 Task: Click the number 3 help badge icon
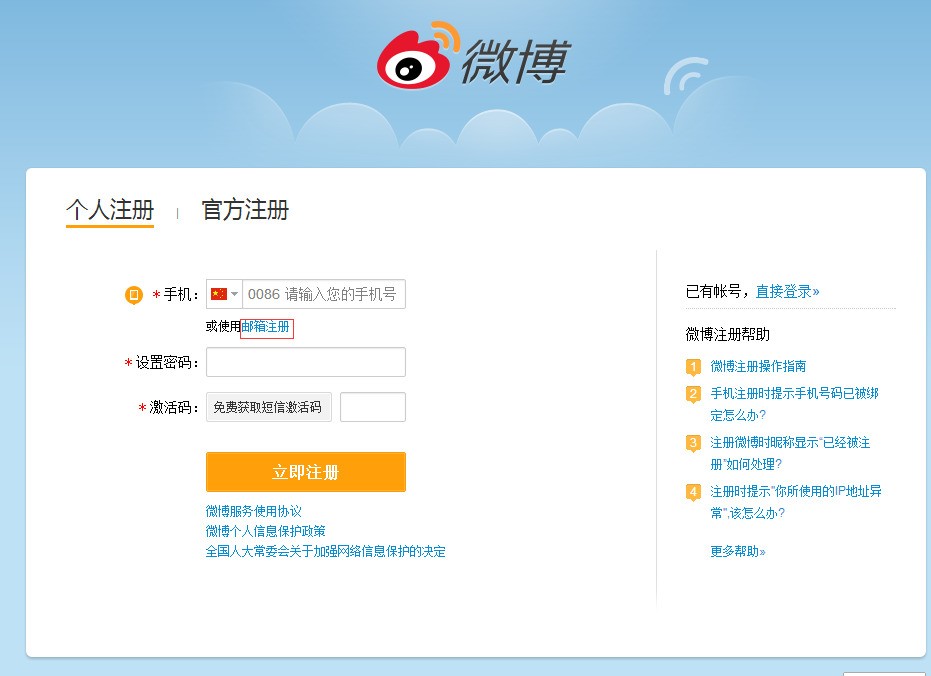click(693, 443)
